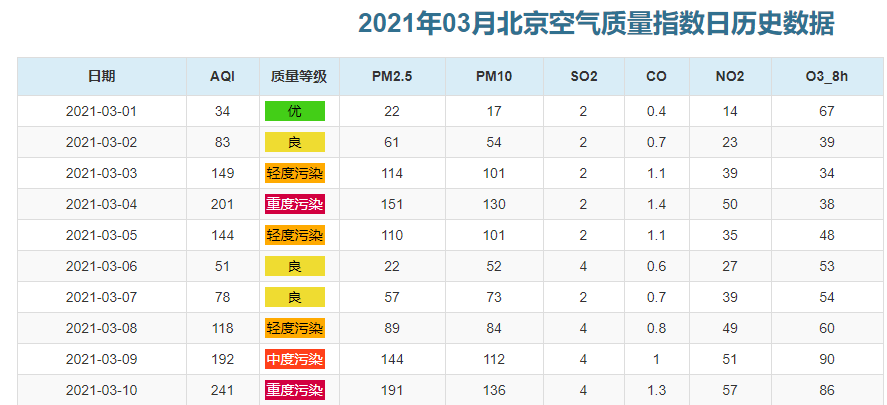This screenshot has height=405, width=887.
Task: Click AQI value 192 on 2021-03-09
Action: pyautogui.click(x=222, y=360)
